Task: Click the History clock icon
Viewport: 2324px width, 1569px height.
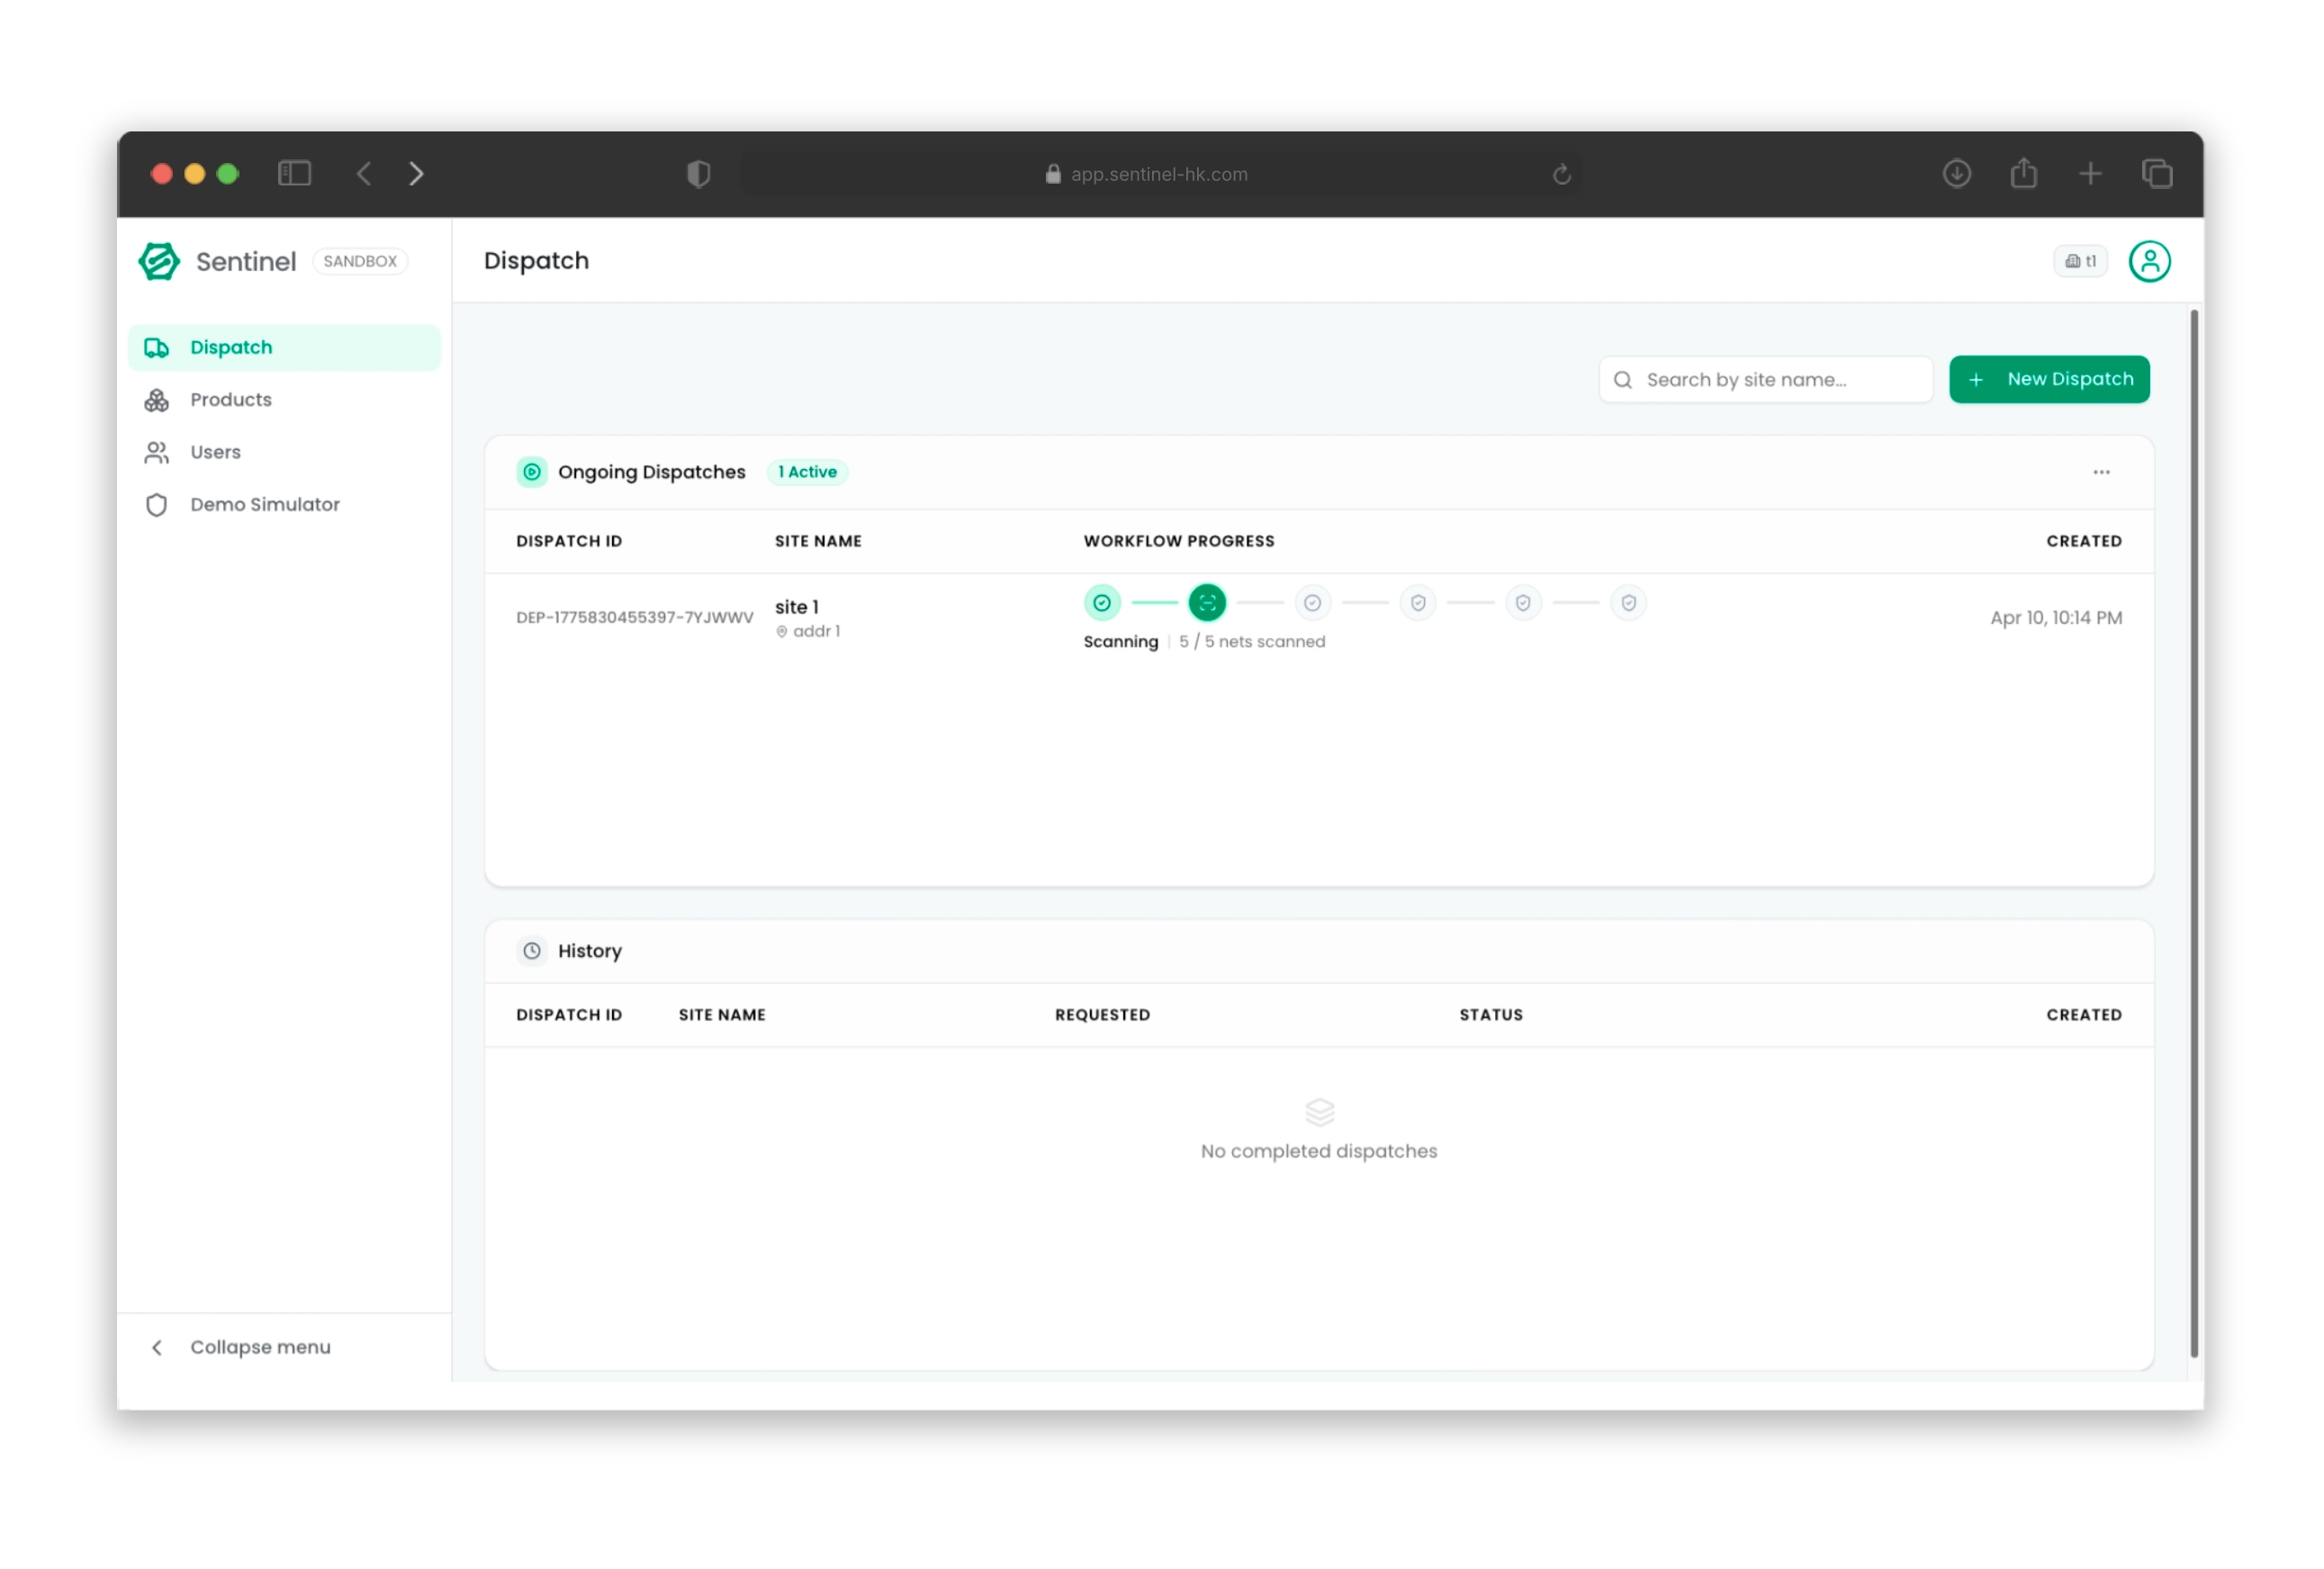Action: click(531, 950)
